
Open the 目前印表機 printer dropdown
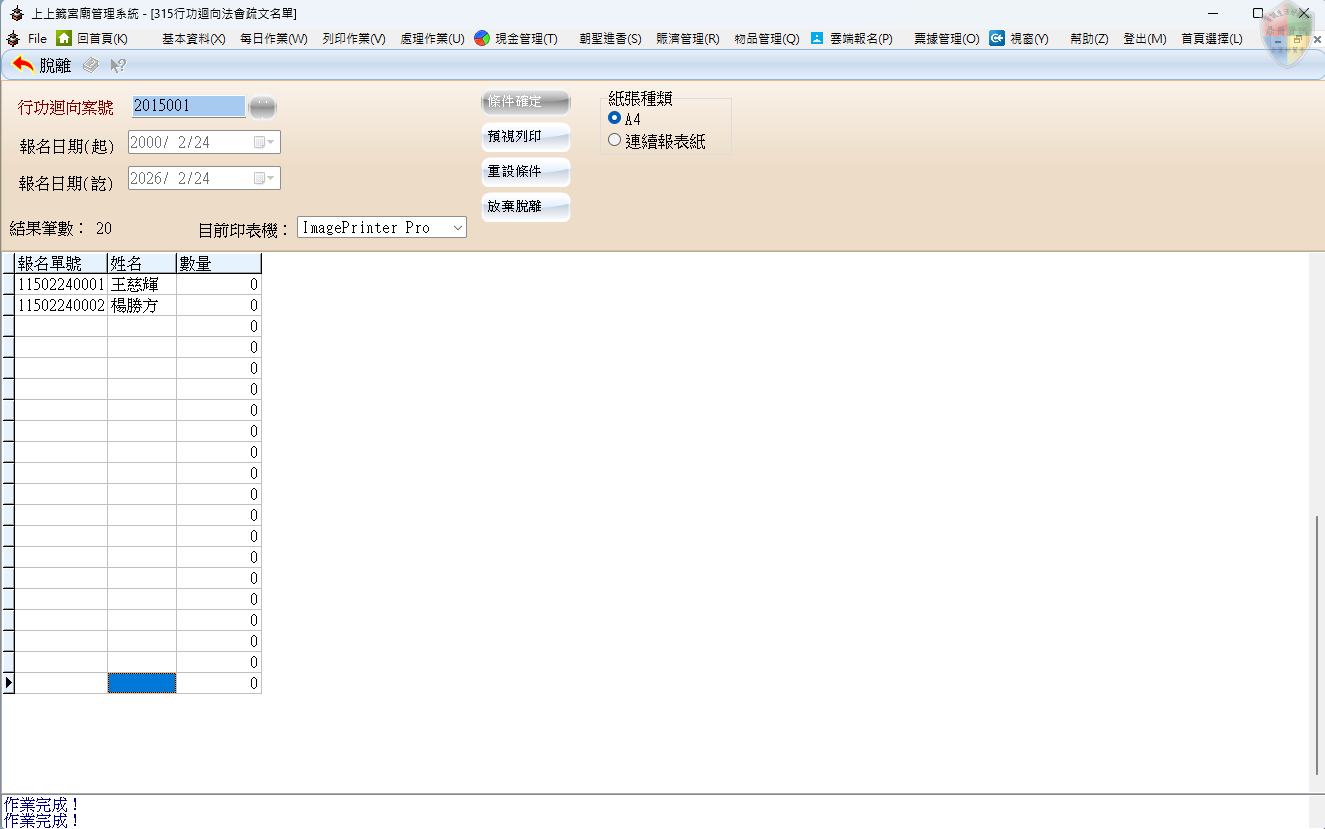coord(457,228)
